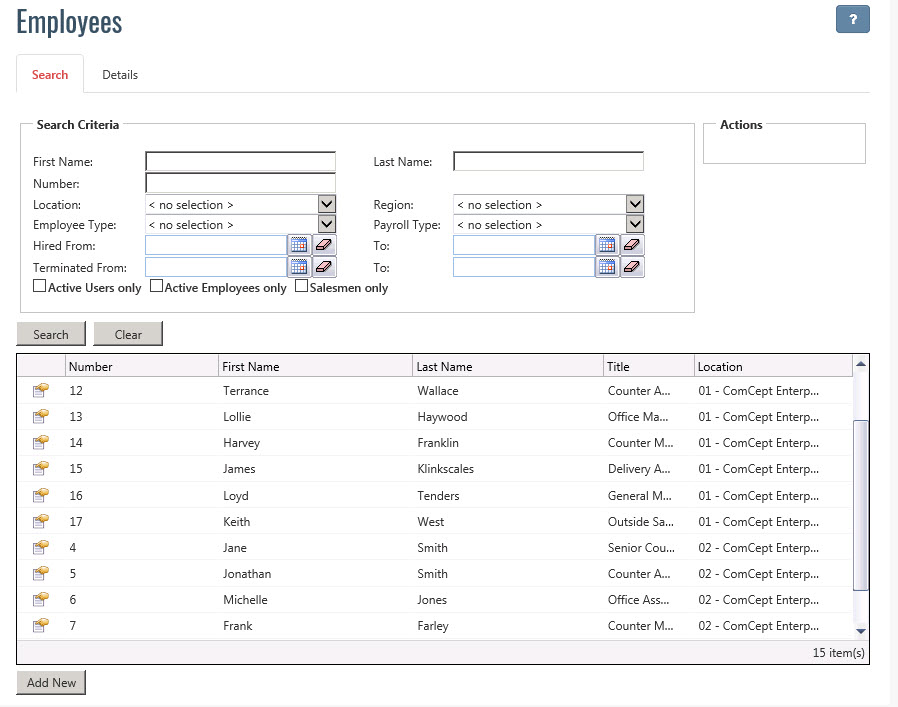The width and height of the screenshot is (898, 707).
Task: Click the First Name input field
Action: [240, 162]
